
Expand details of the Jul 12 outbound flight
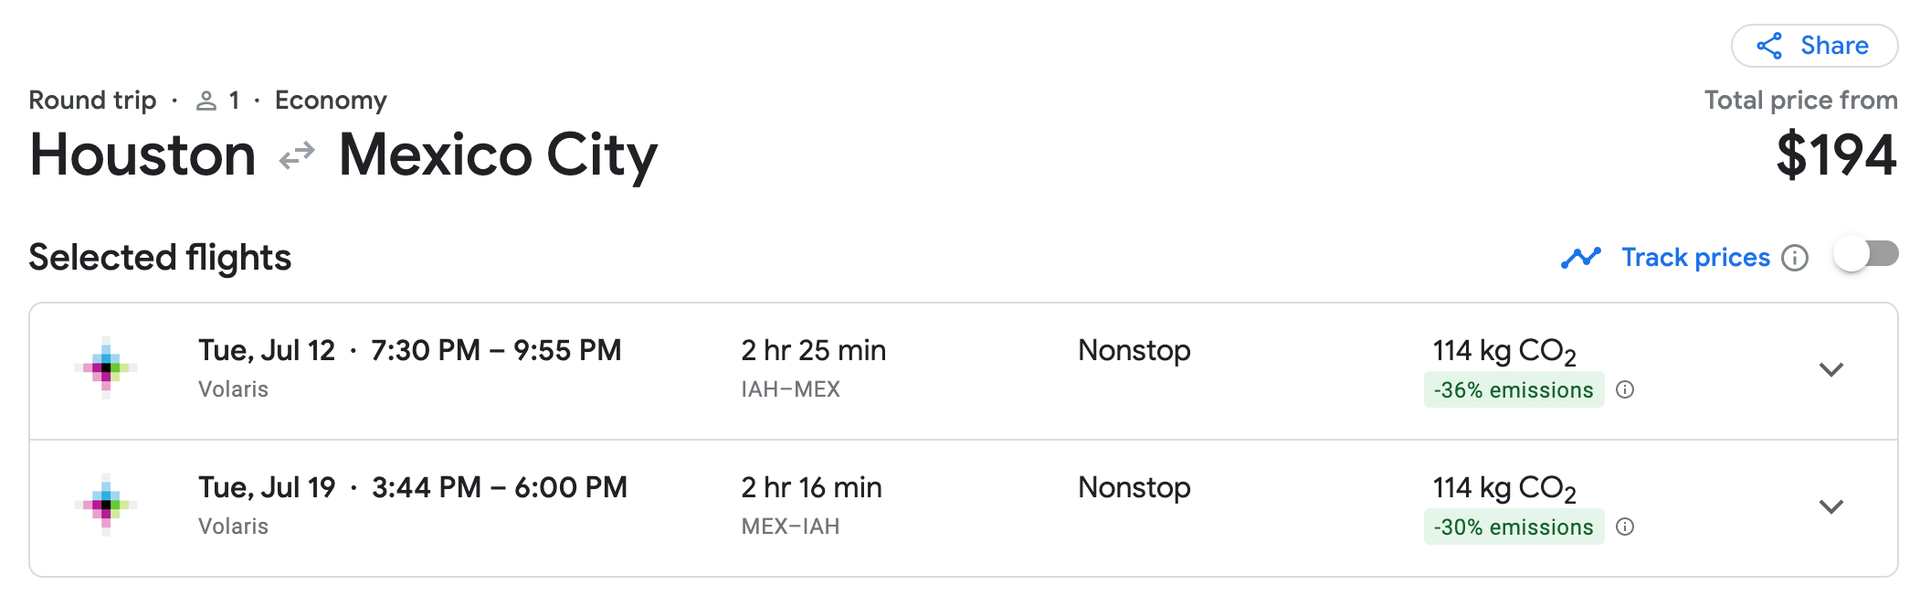pos(1831,369)
